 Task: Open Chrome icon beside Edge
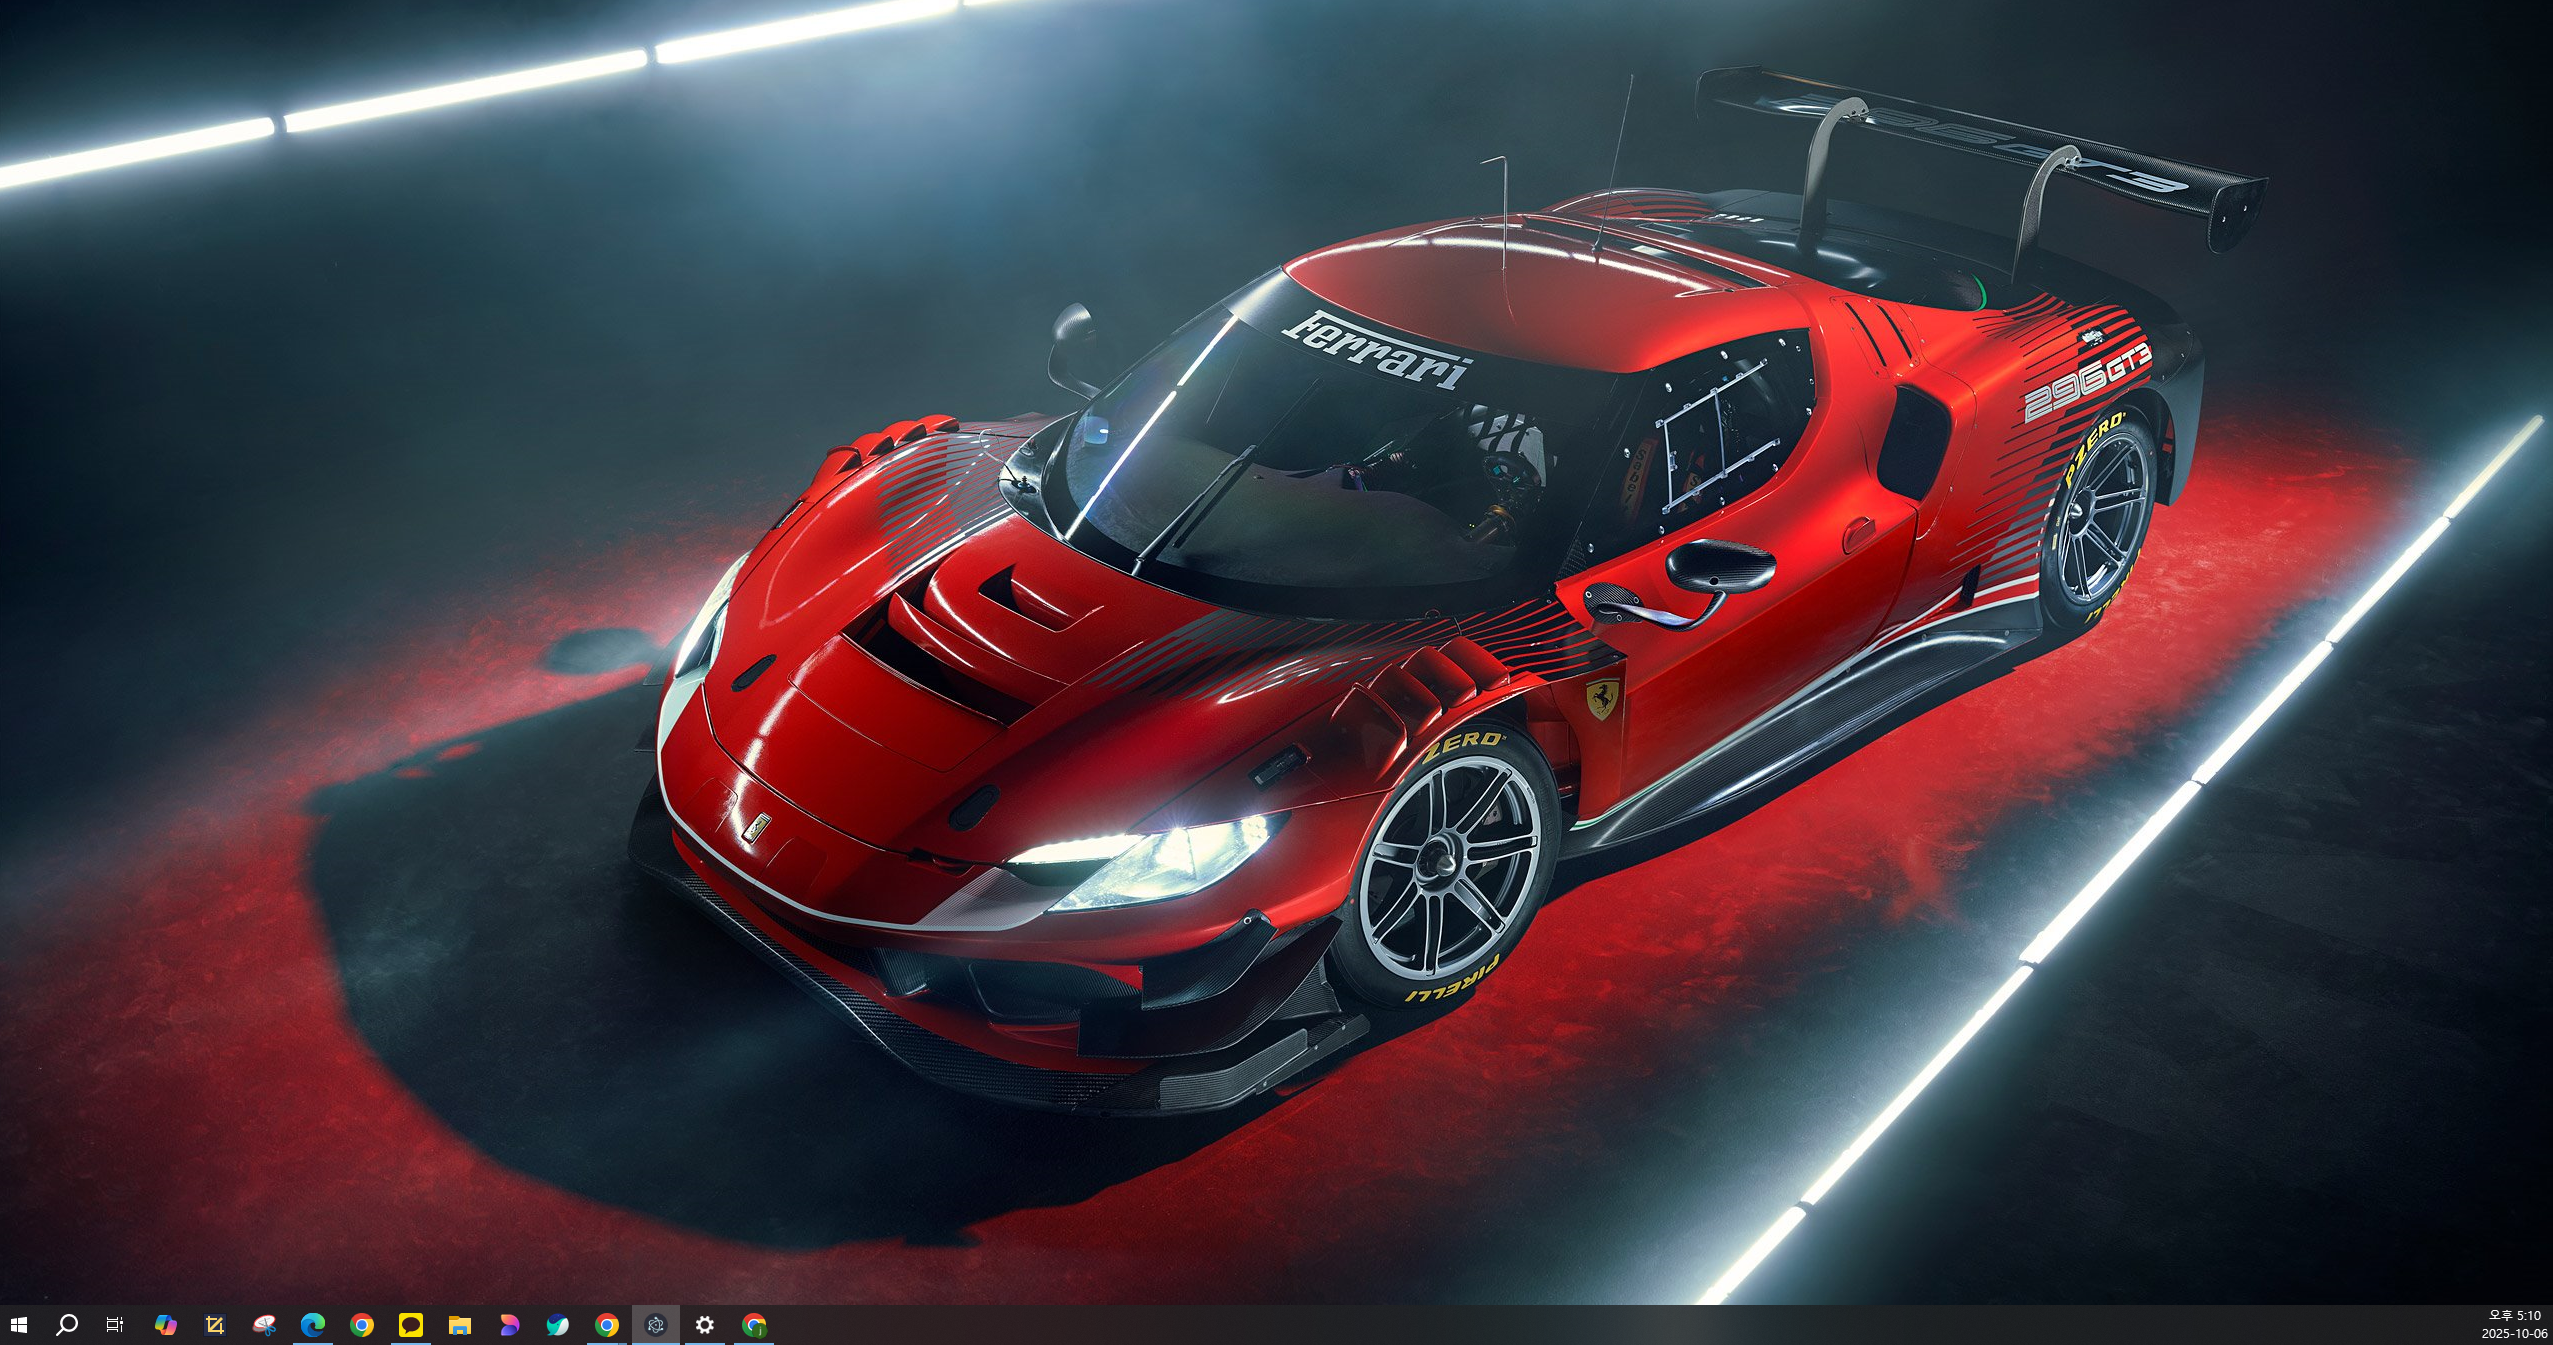[362, 1325]
